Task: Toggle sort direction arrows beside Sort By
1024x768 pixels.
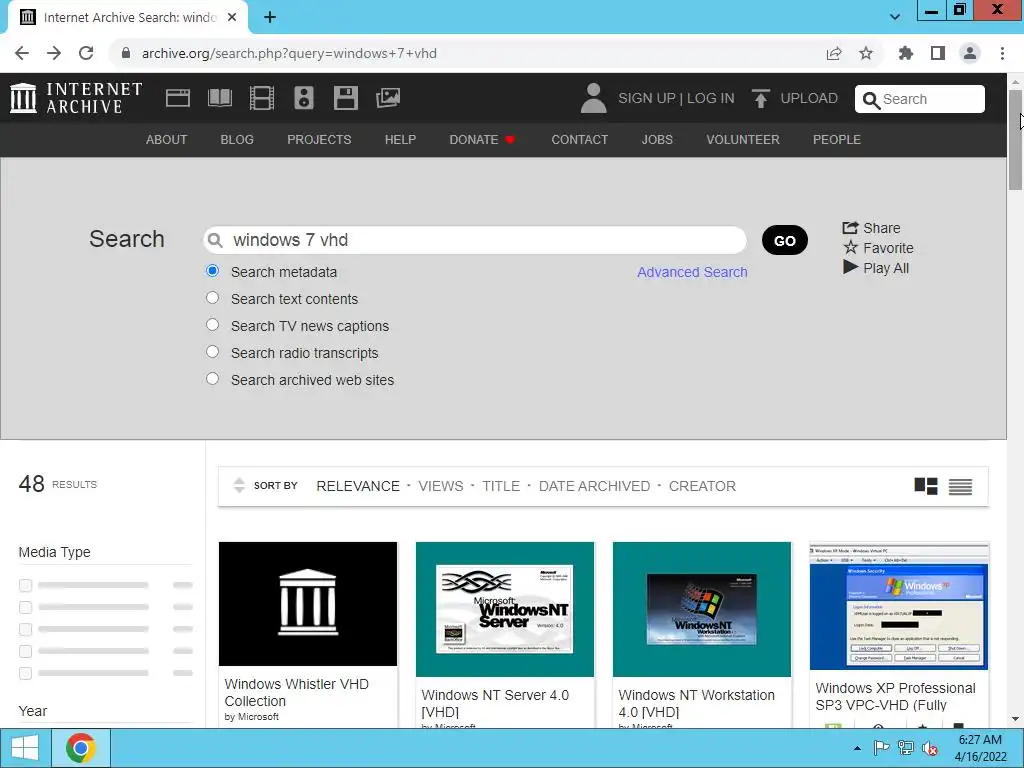Action: (239, 485)
